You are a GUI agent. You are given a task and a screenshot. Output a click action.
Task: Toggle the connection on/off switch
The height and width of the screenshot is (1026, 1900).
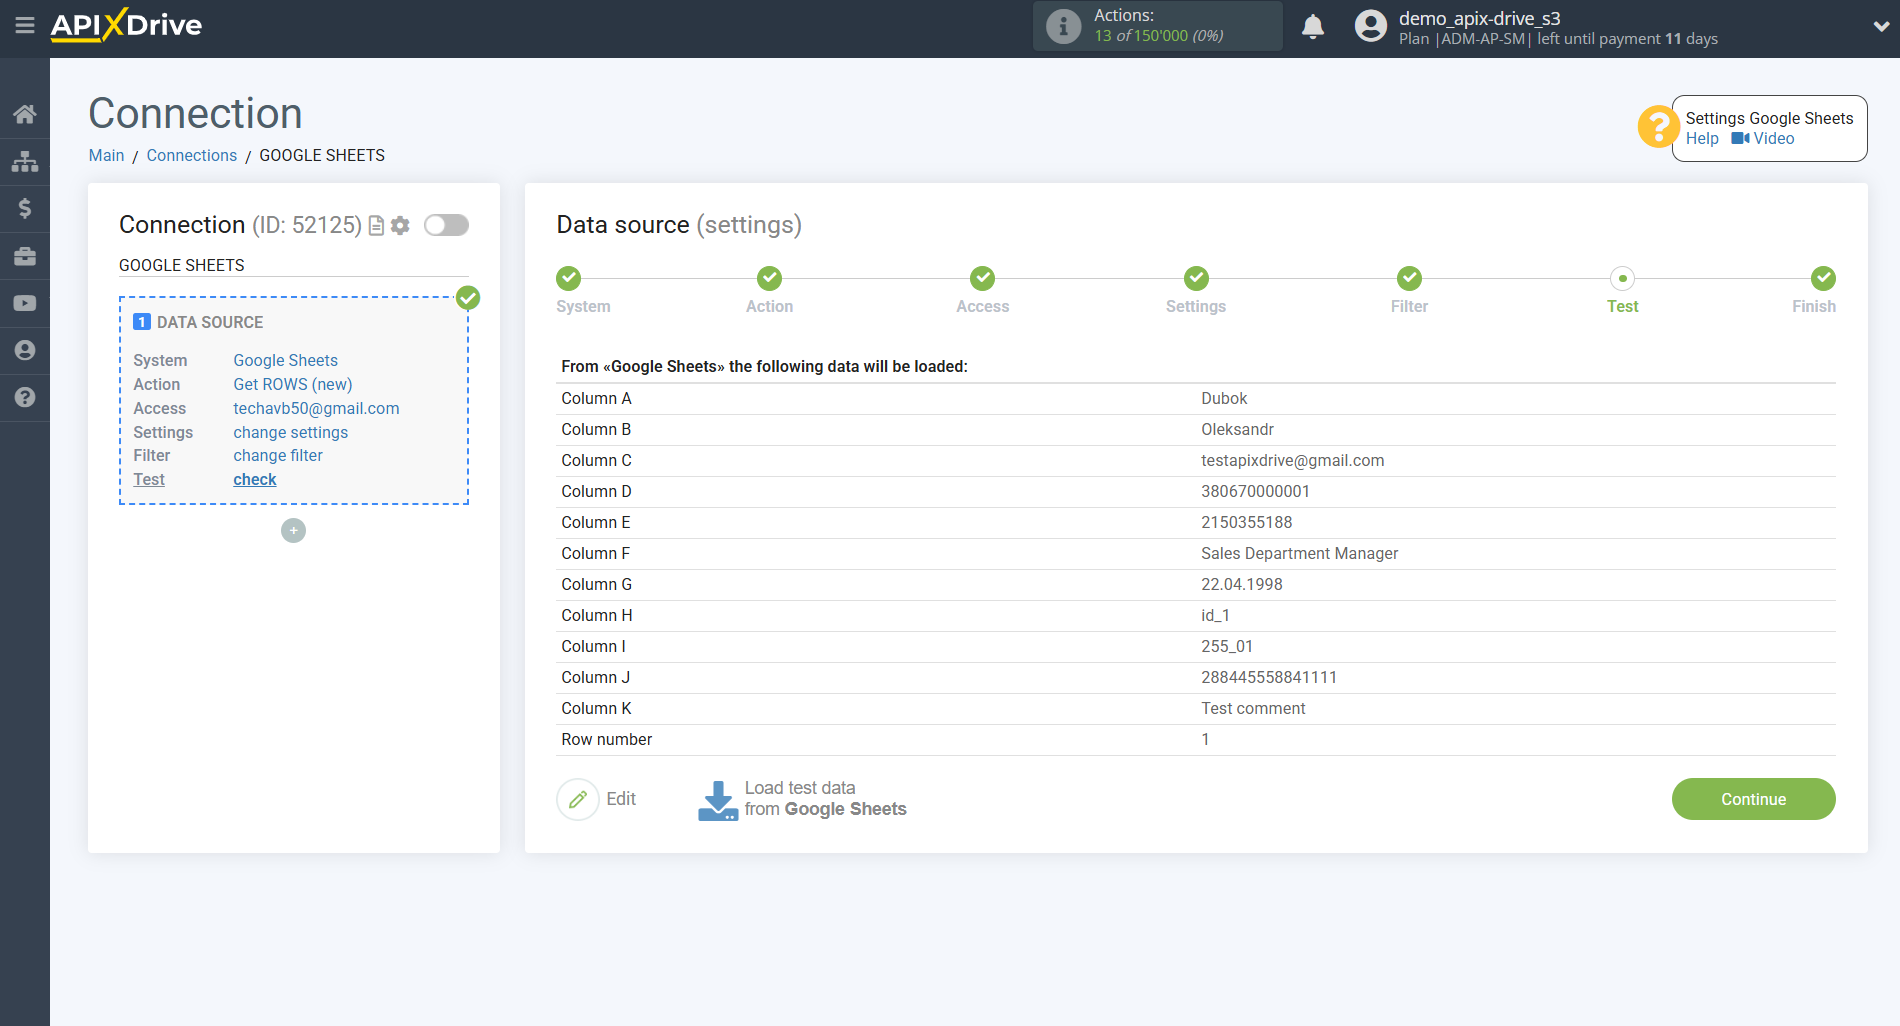(446, 225)
